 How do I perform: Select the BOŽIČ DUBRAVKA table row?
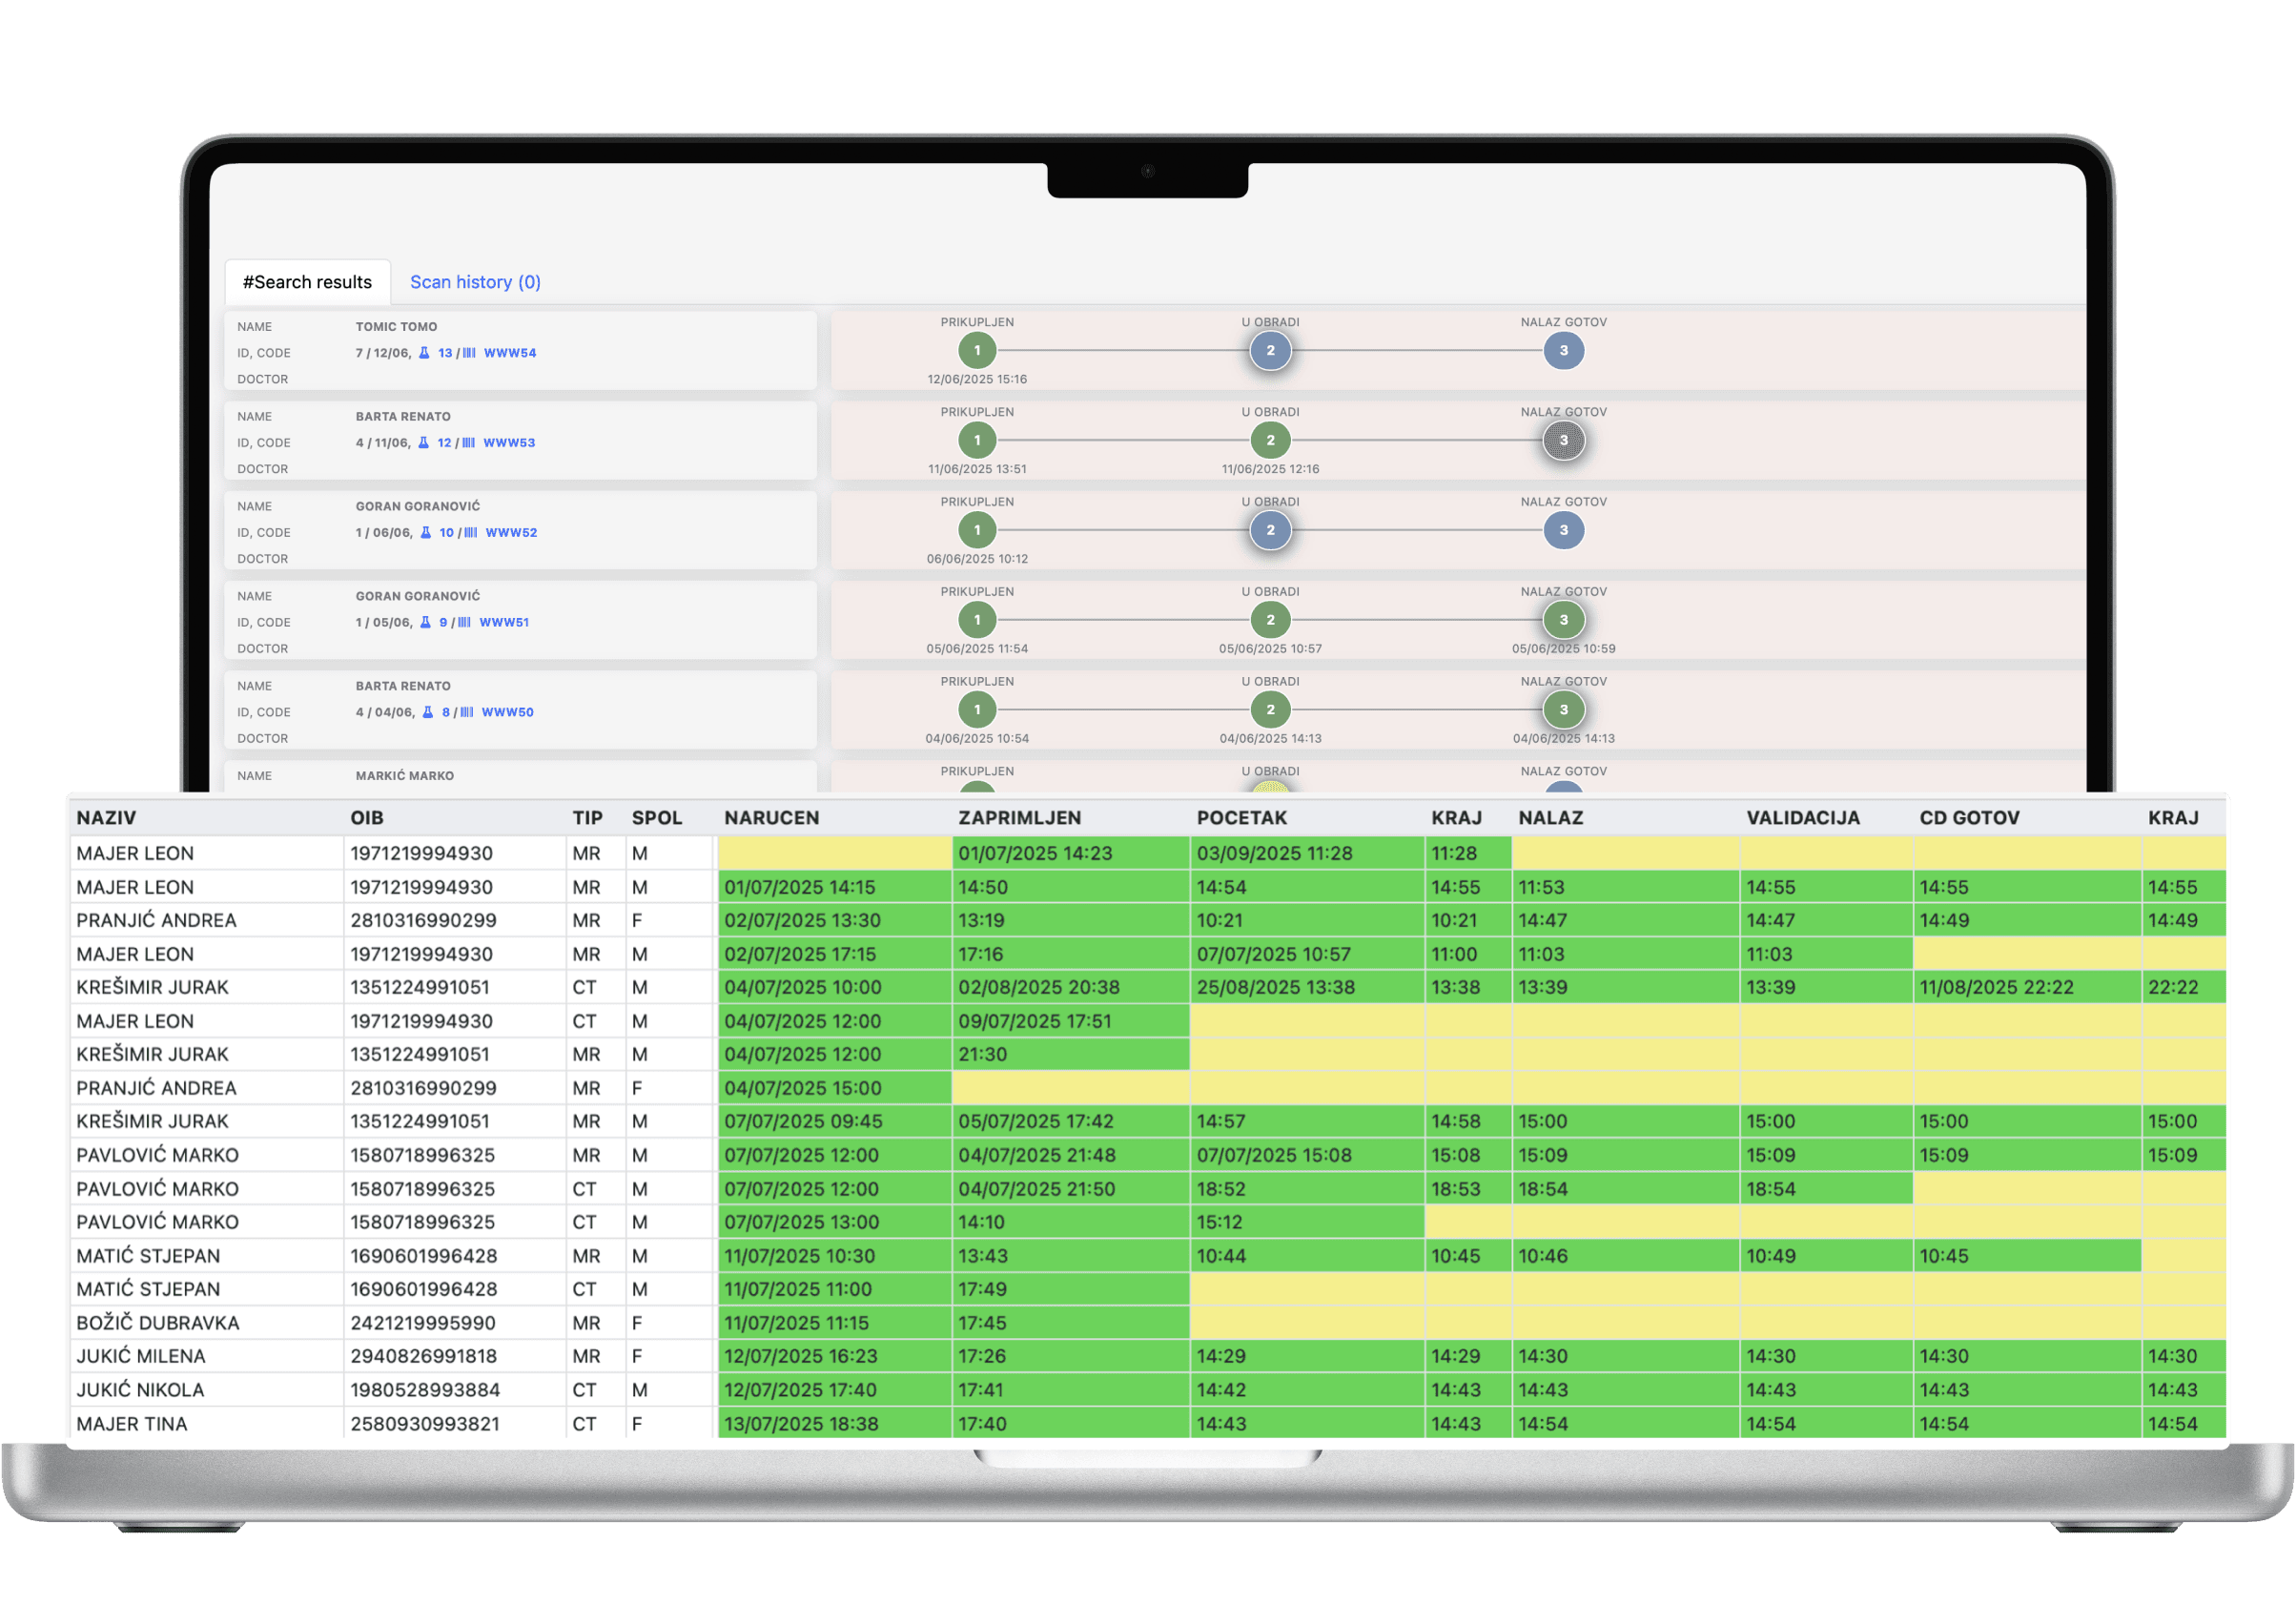point(158,1322)
